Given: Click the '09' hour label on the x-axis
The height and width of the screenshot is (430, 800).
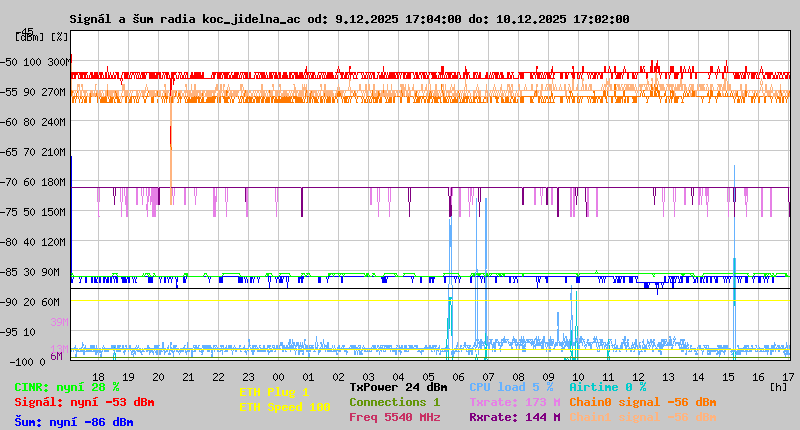Looking at the screenshot, I should 548,377.
